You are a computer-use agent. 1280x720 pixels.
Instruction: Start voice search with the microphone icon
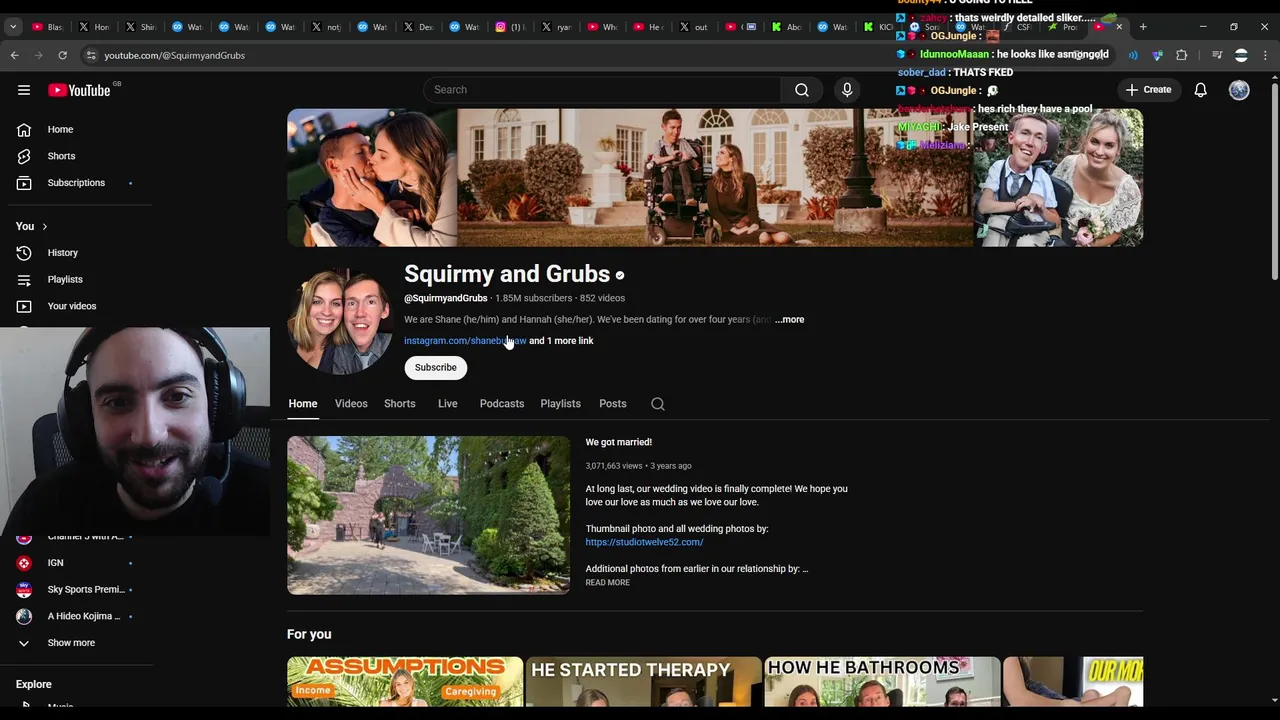point(847,90)
